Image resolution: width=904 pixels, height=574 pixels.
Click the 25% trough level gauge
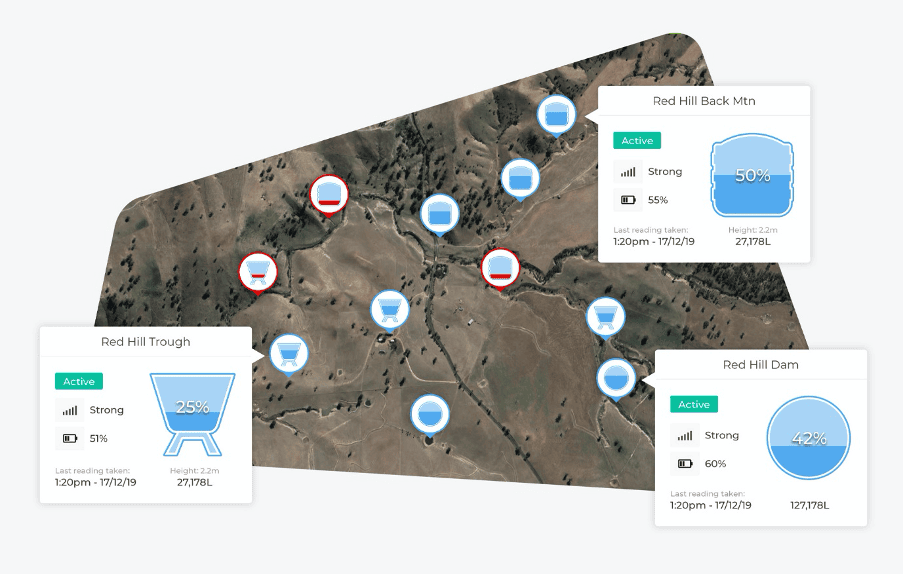coord(193,414)
